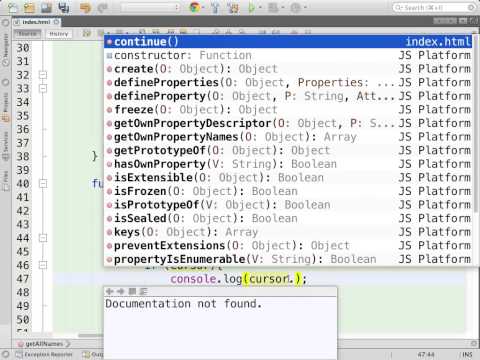This screenshot has width=480, height=360.
Task: Click the editor horizontal scrollbar
Action: (x=91, y=335)
